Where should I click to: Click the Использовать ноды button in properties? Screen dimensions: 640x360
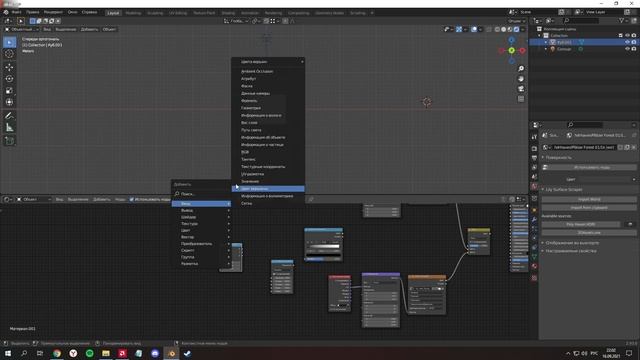tap(589, 167)
